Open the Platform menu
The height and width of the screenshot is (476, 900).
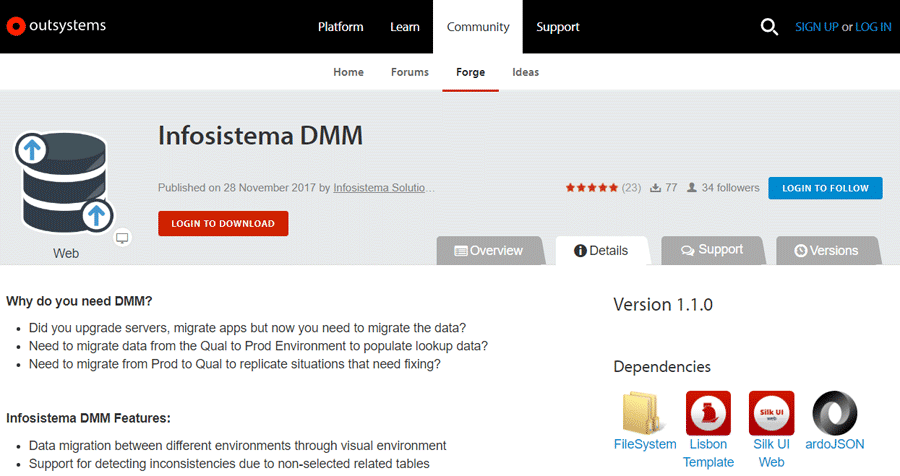(x=340, y=26)
